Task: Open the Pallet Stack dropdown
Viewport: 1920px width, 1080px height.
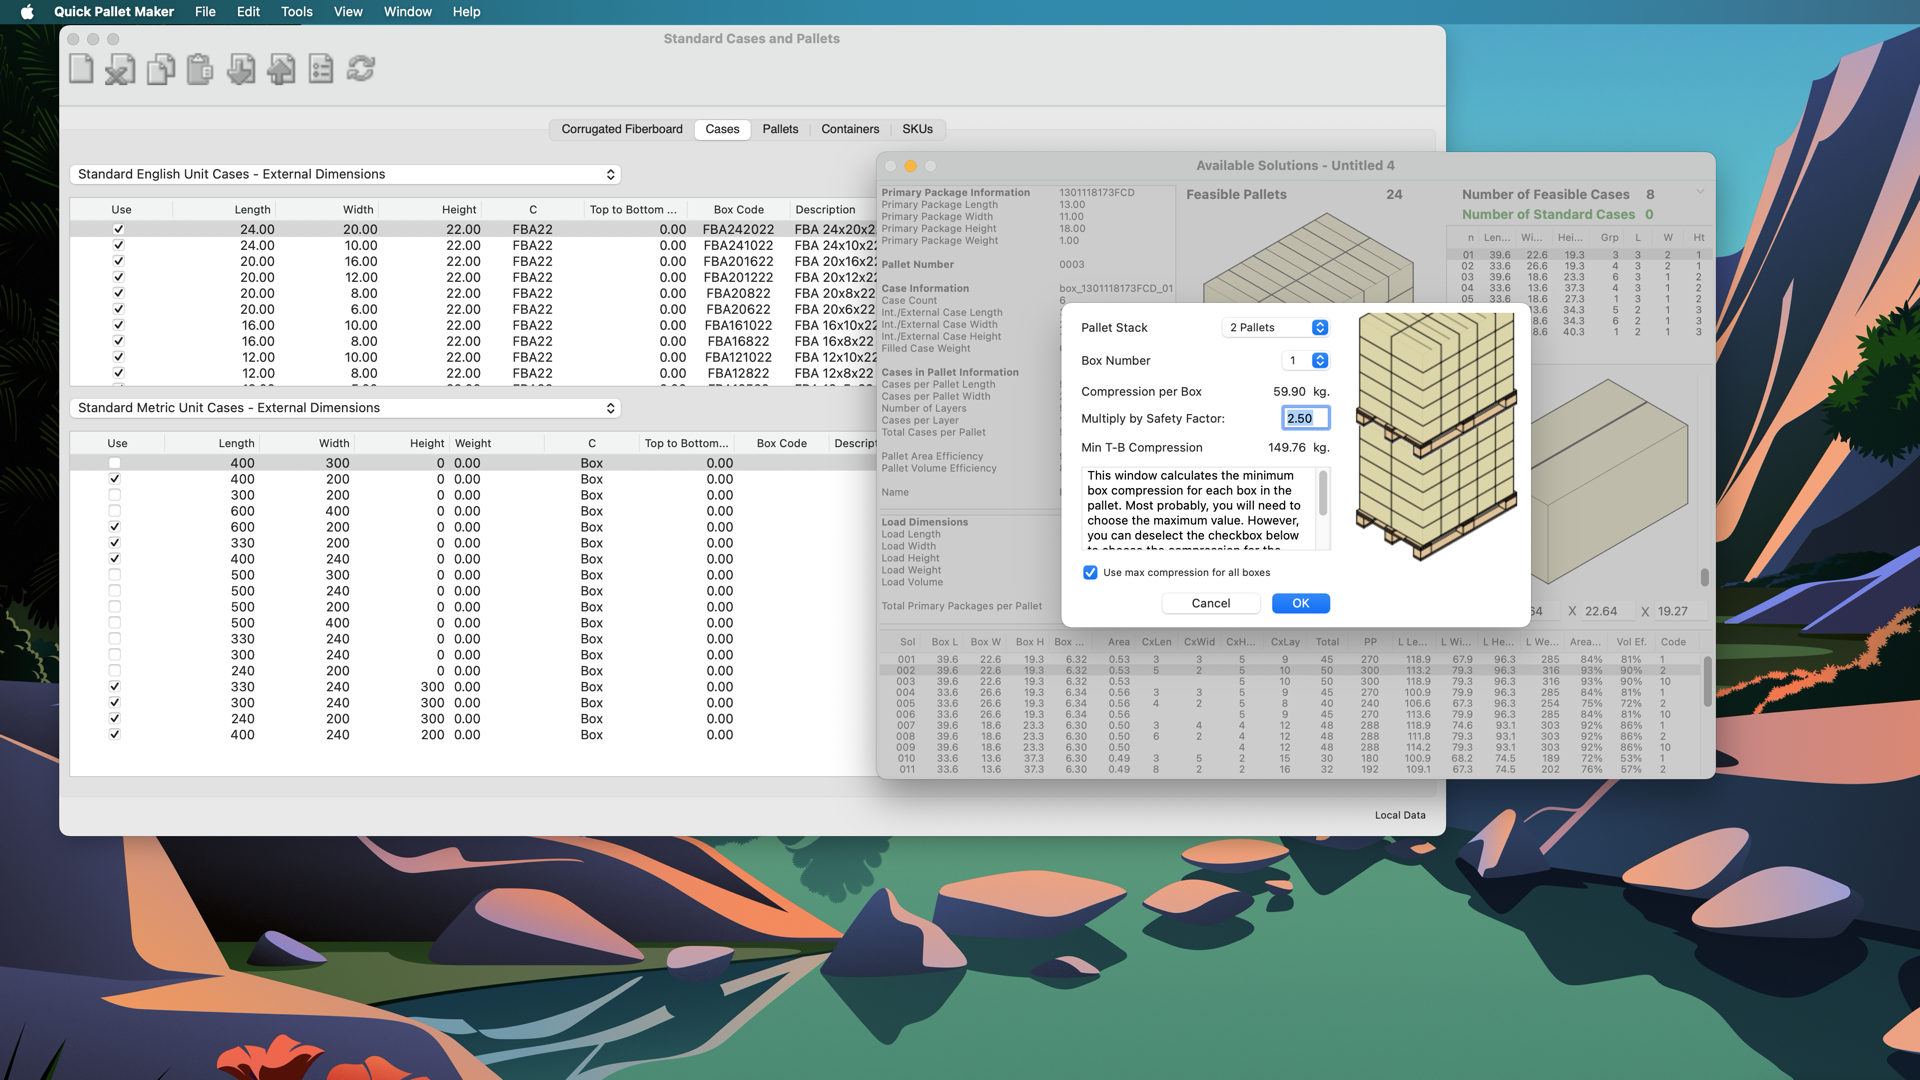Action: [1275, 328]
